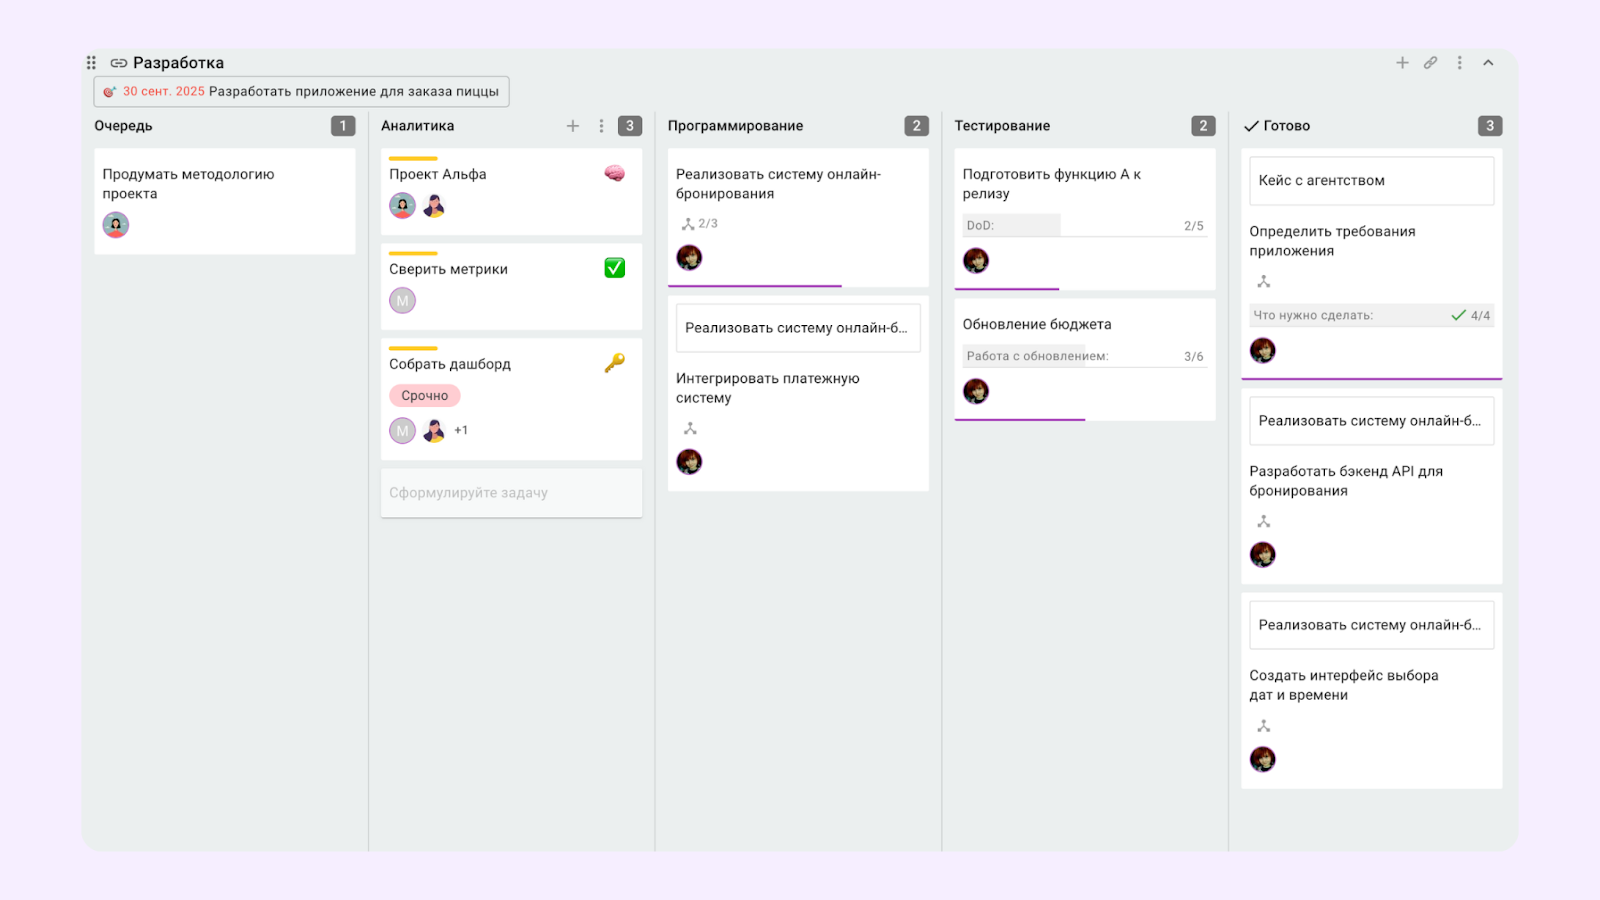This screenshot has width=1600, height=900.
Task: Add a task to the Аналитика column
Action: pyautogui.click(x=573, y=126)
